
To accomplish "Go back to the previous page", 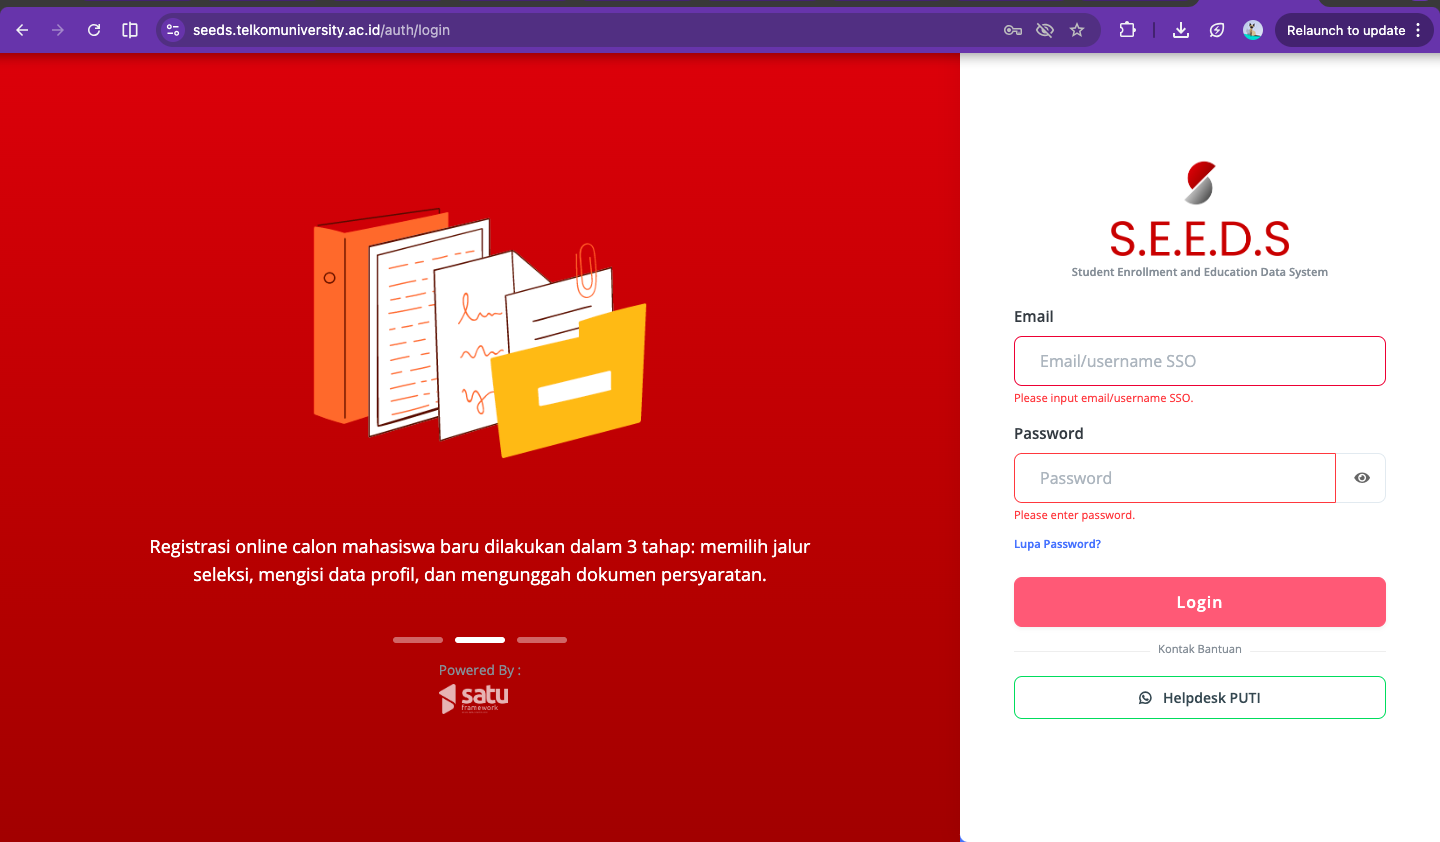I will (22, 30).
